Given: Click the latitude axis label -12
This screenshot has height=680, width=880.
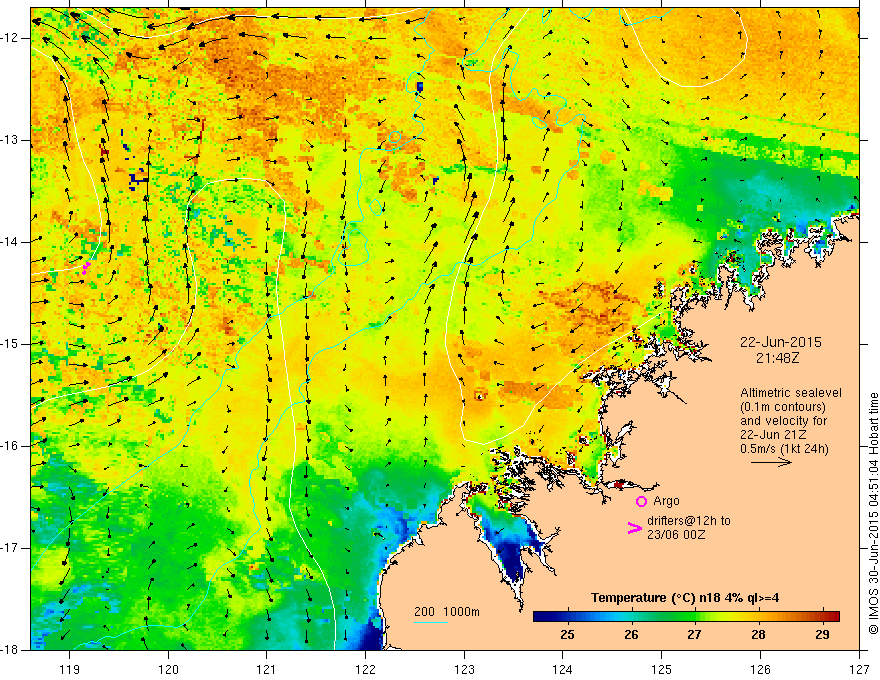Looking at the screenshot, I should tap(11, 38).
